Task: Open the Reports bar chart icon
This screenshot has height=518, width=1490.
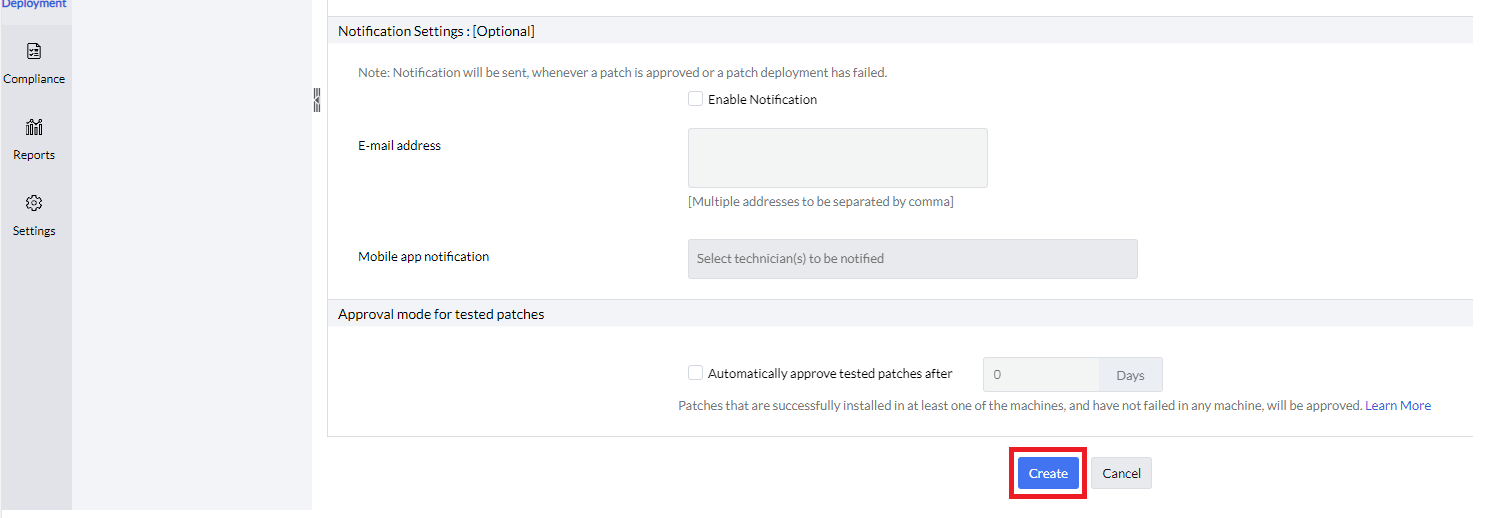Action: click(x=34, y=127)
